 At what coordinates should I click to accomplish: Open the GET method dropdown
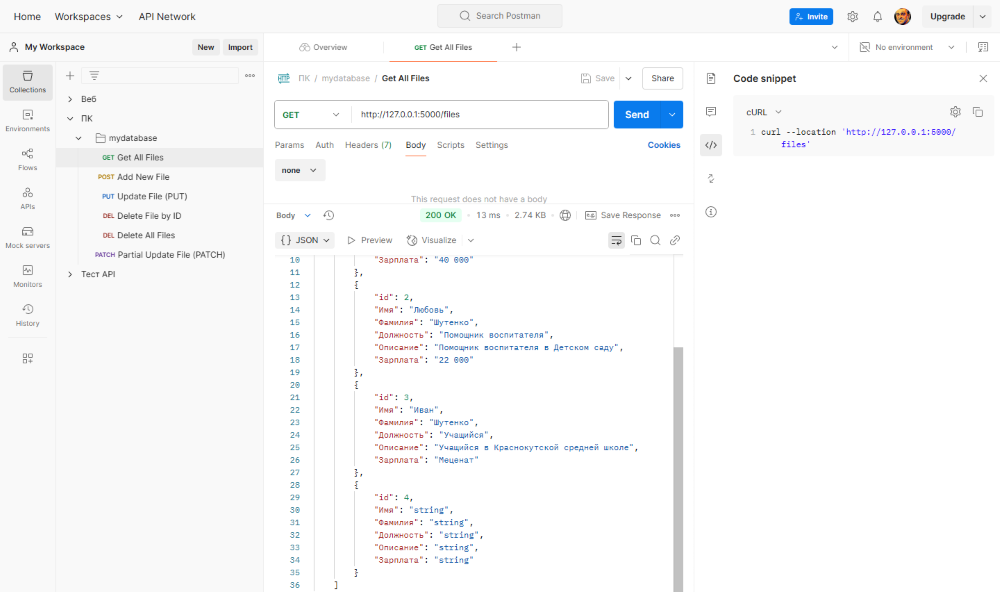311,115
